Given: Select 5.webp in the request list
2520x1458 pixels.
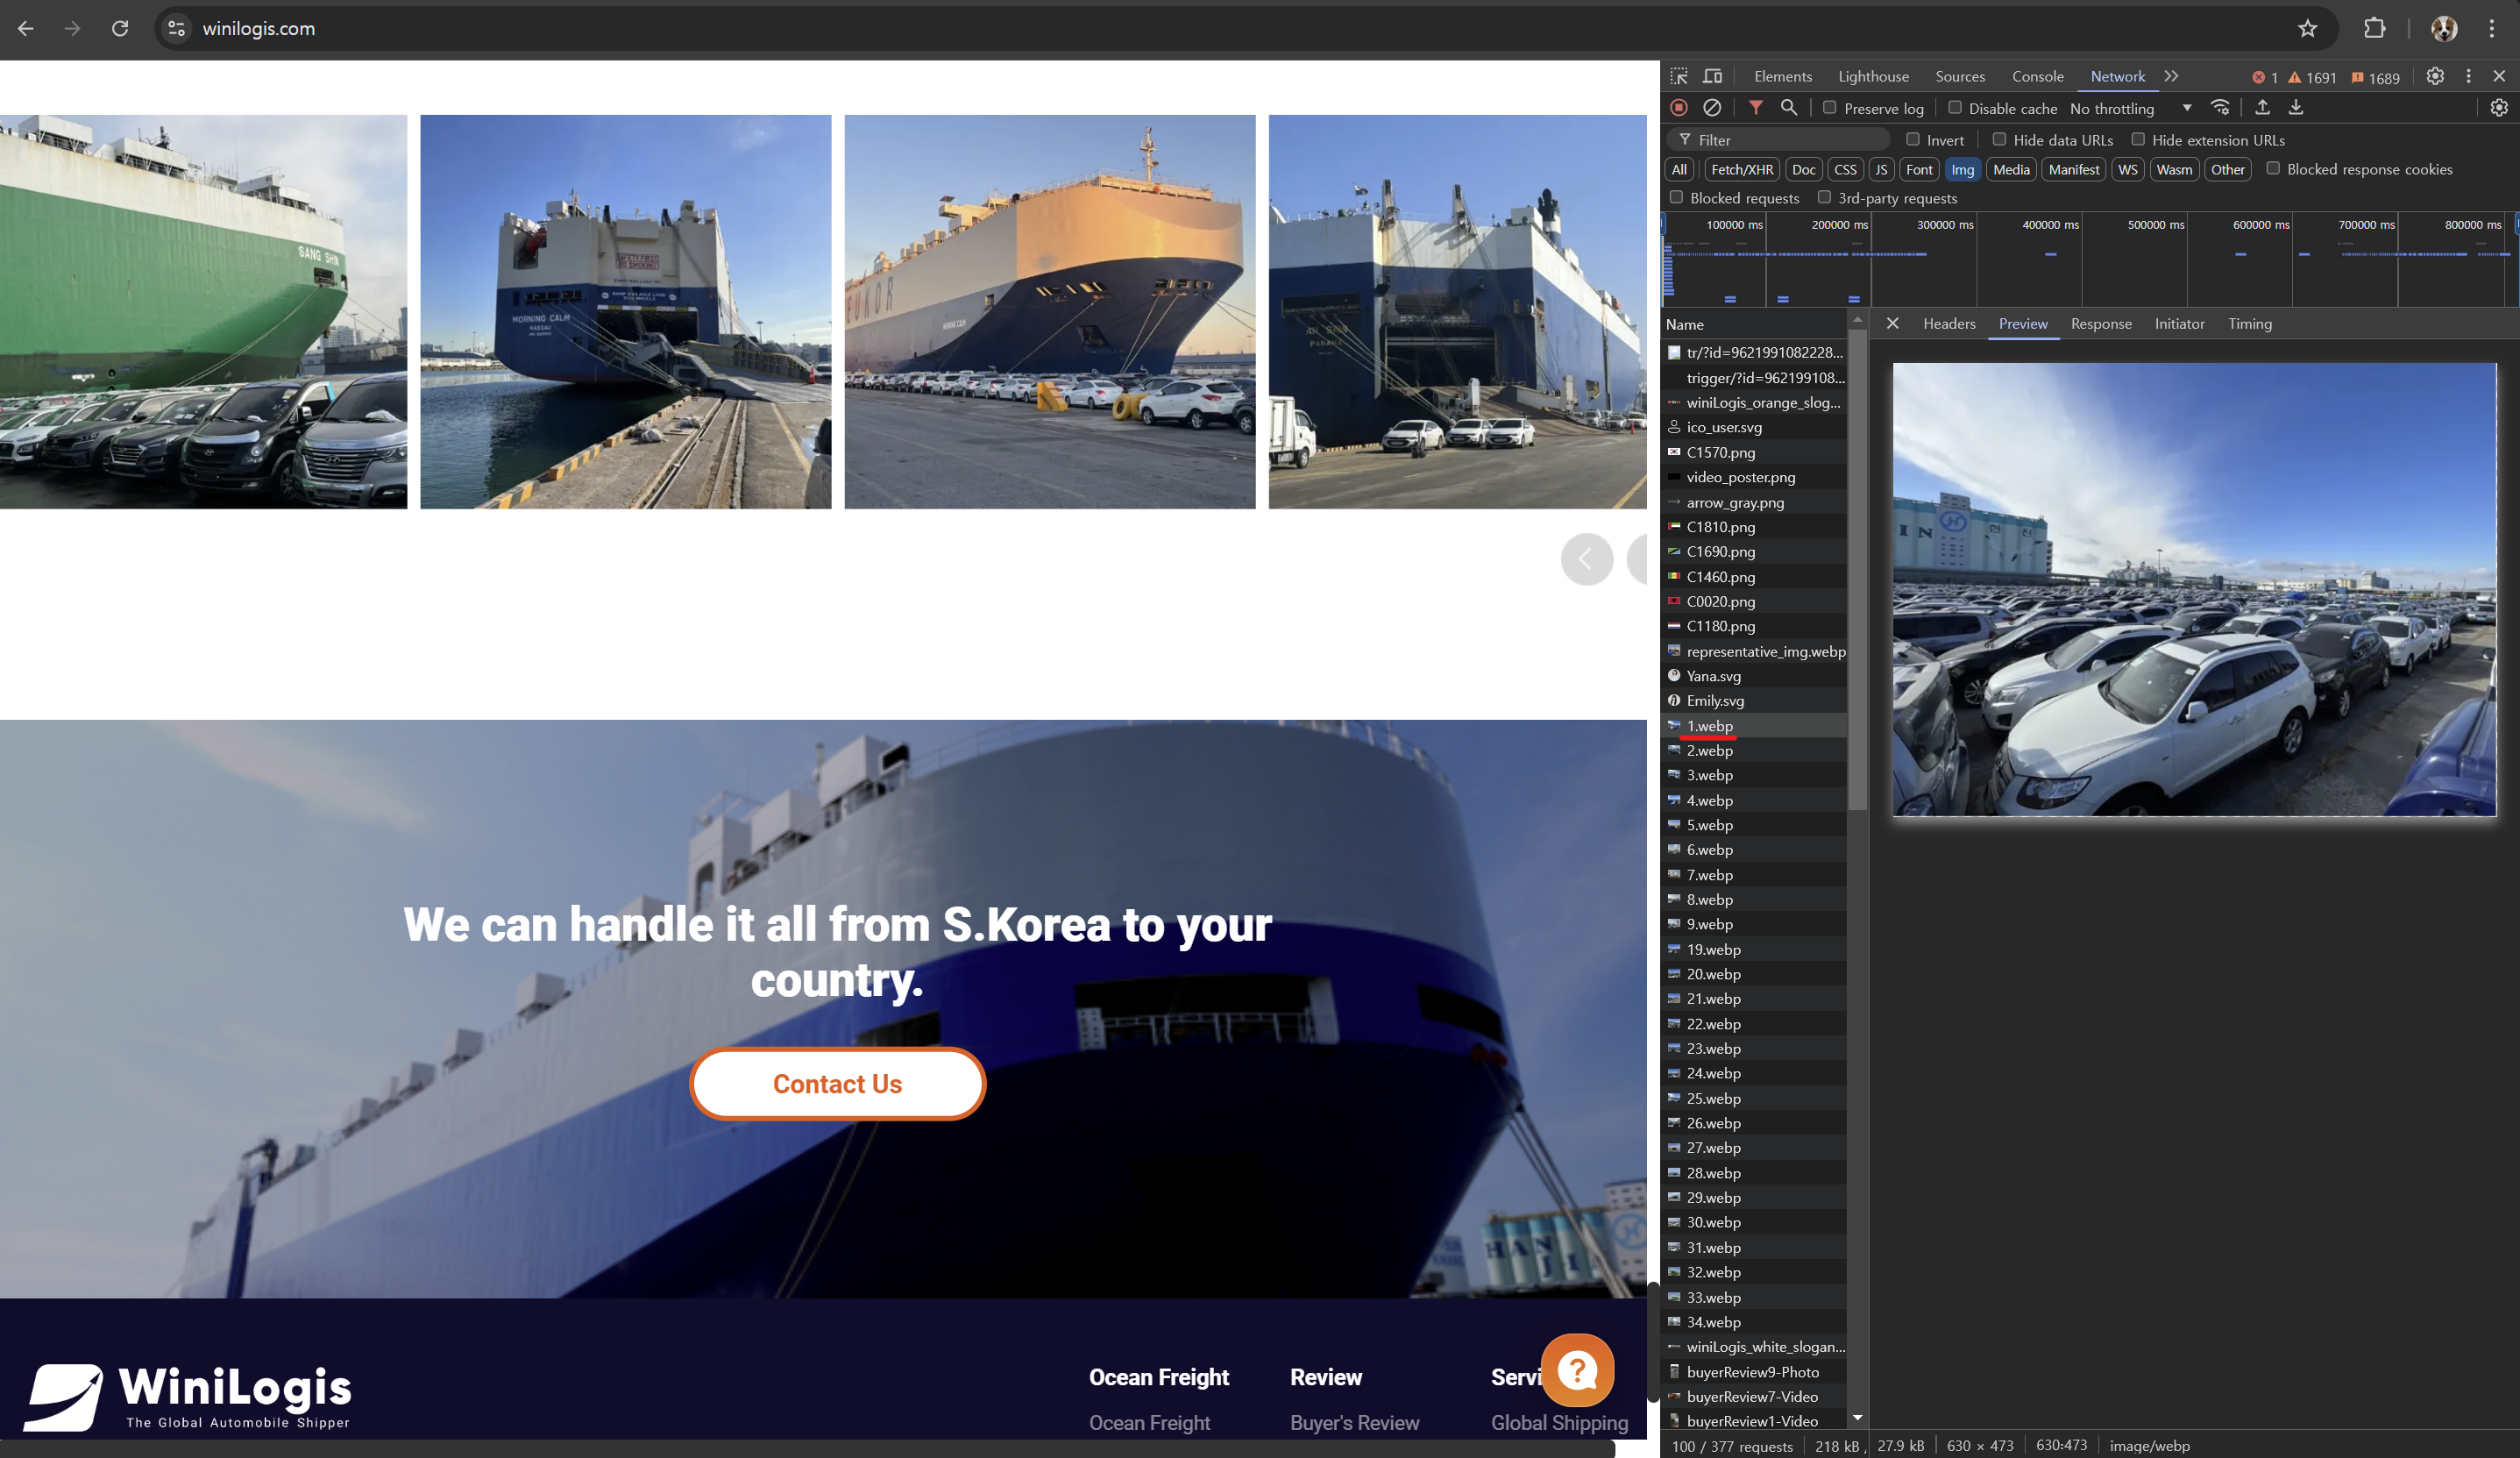Looking at the screenshot, I should 1709,825.
